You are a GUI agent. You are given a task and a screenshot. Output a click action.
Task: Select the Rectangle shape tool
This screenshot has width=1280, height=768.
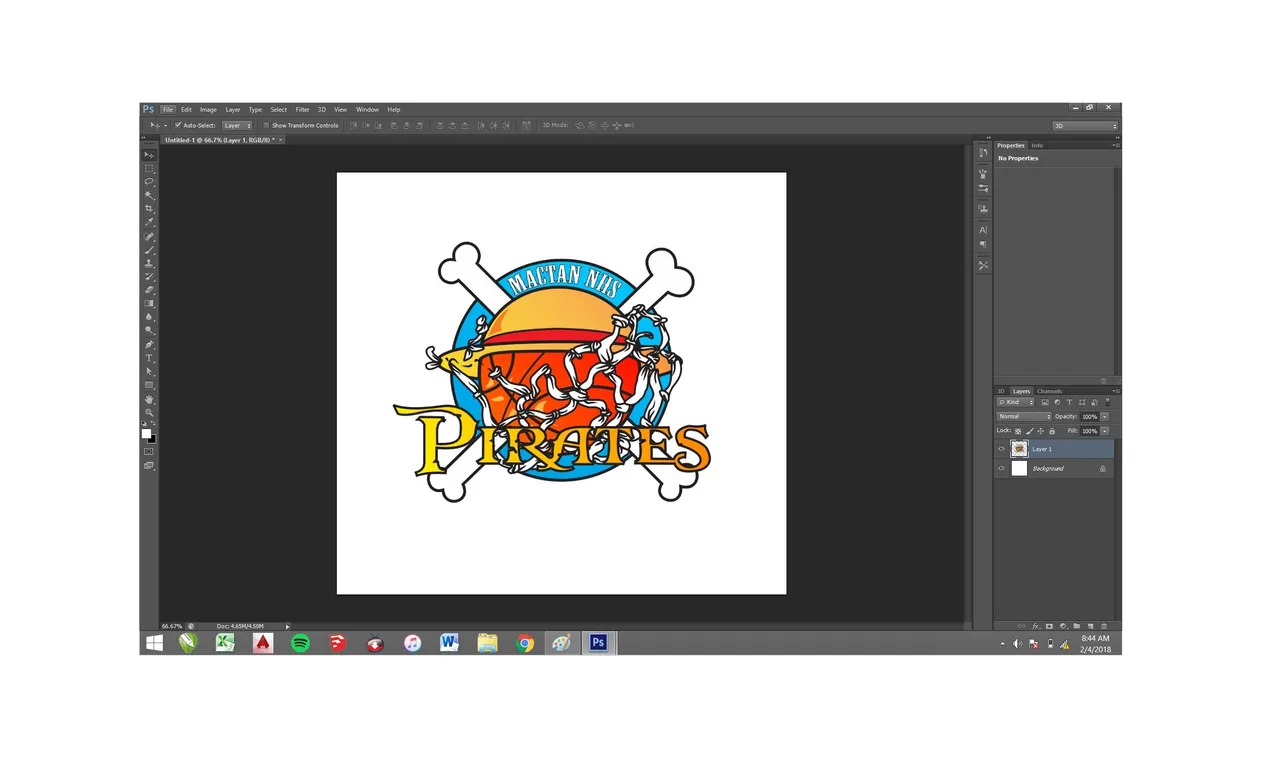(x=149, y=385)
